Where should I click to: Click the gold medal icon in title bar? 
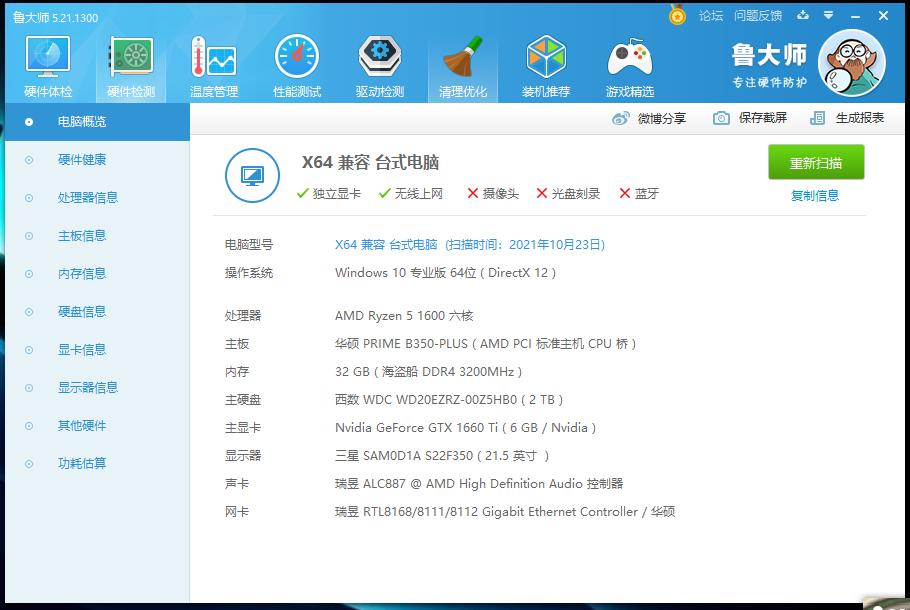point(677,15)
